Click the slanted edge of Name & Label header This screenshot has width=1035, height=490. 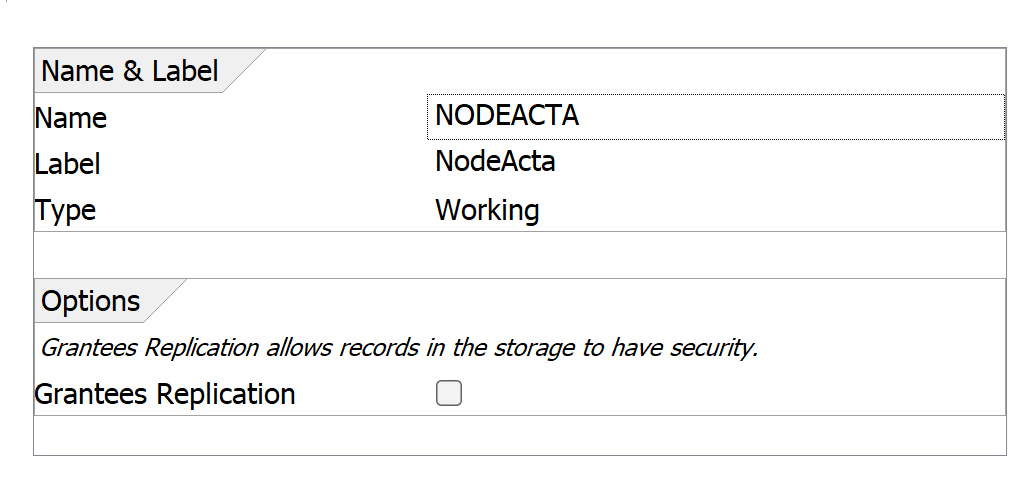[x=243, y=72]
